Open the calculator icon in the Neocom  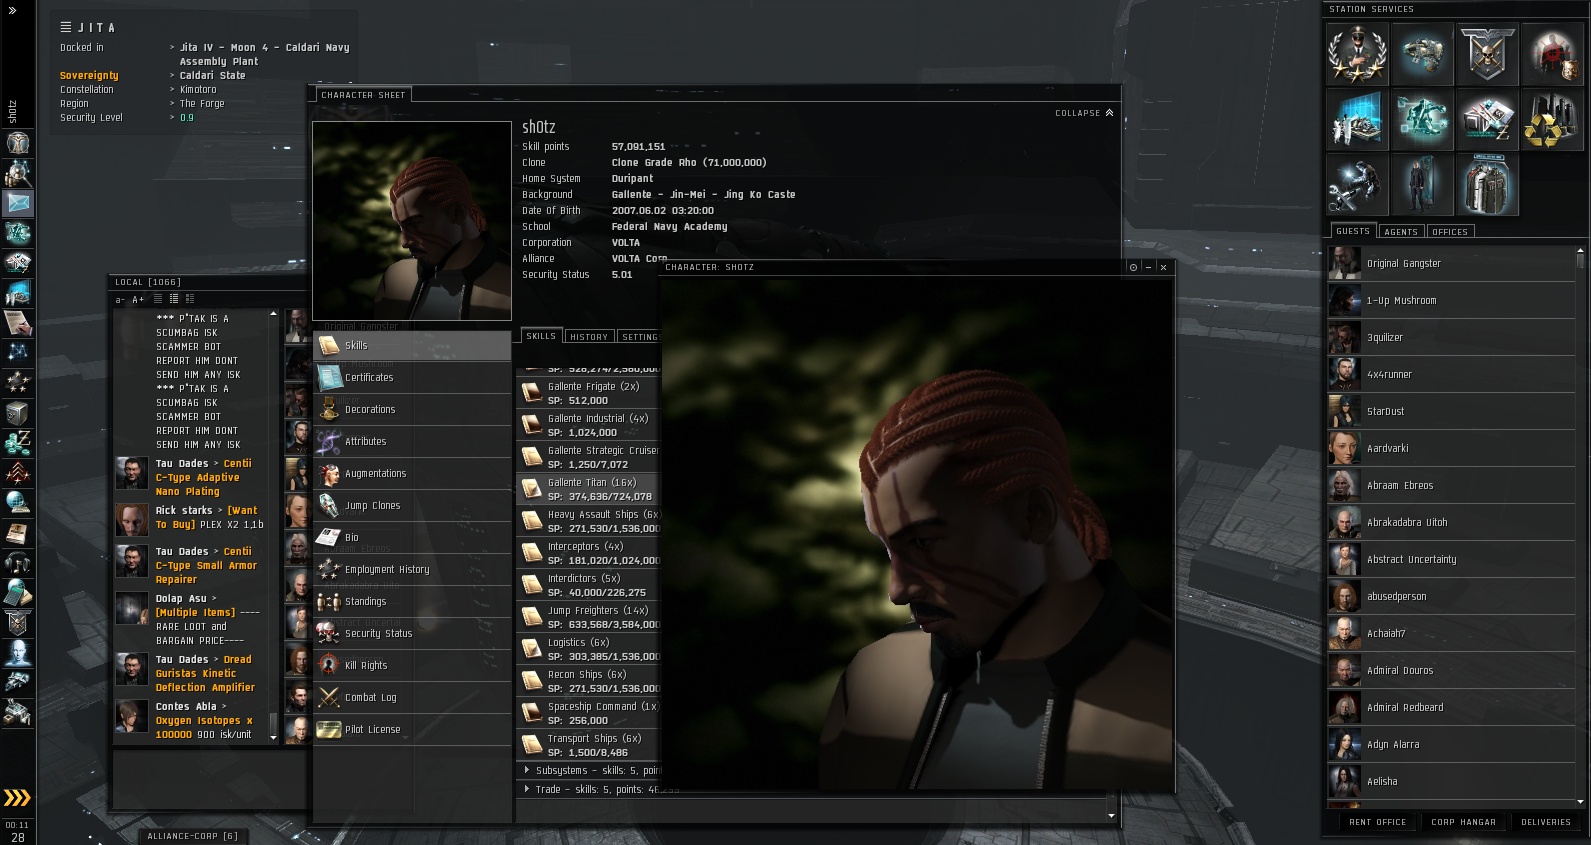tap(18, 593)
